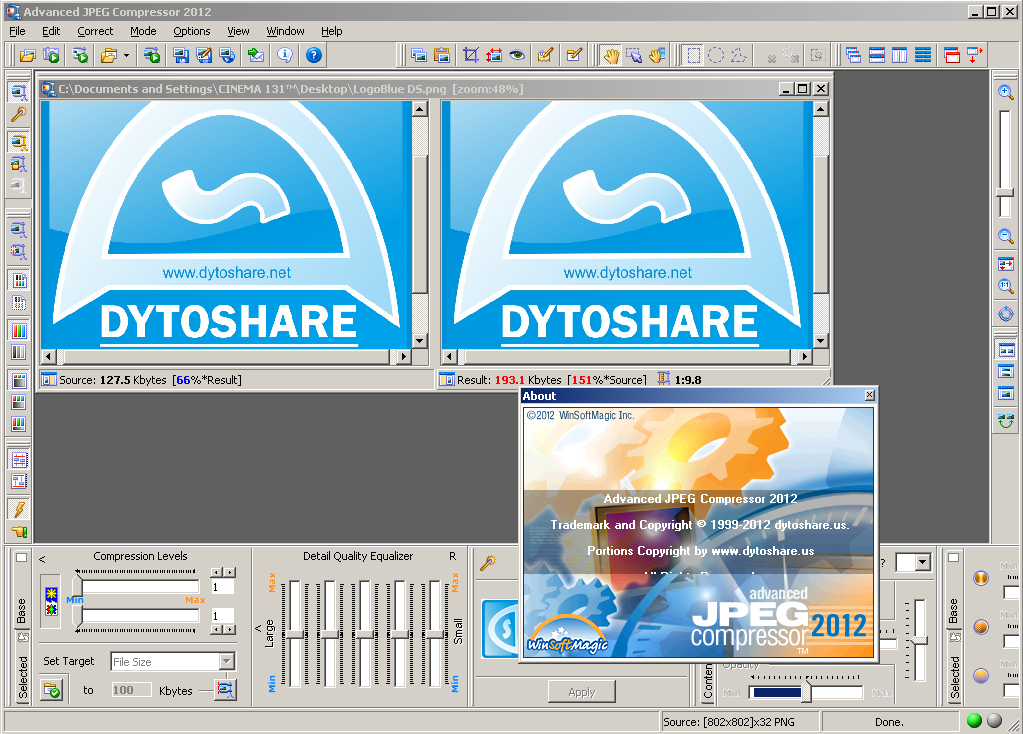Screen dimensions: 1023x734
Task: Click the magic wand icon in left sidebar
Action: tap(19, 115)
